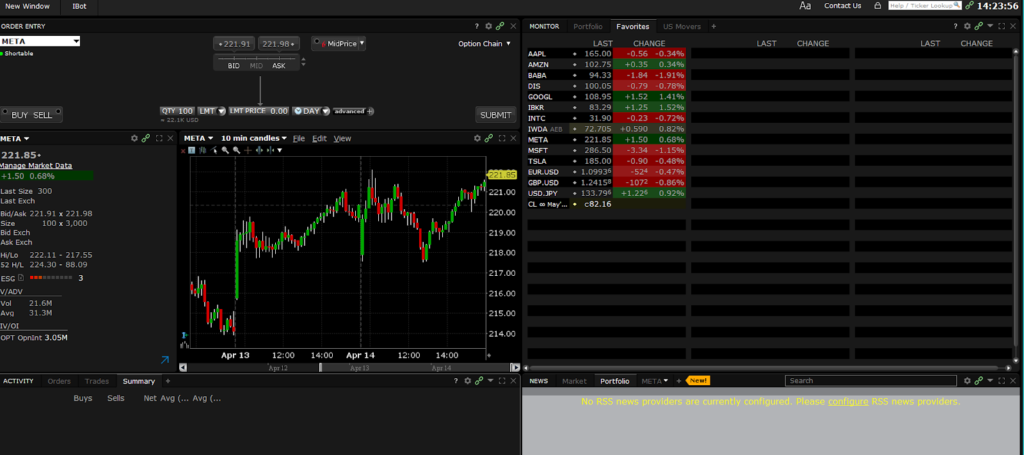
Task: Select MID on price wand
Action: [x=256, y=66]
